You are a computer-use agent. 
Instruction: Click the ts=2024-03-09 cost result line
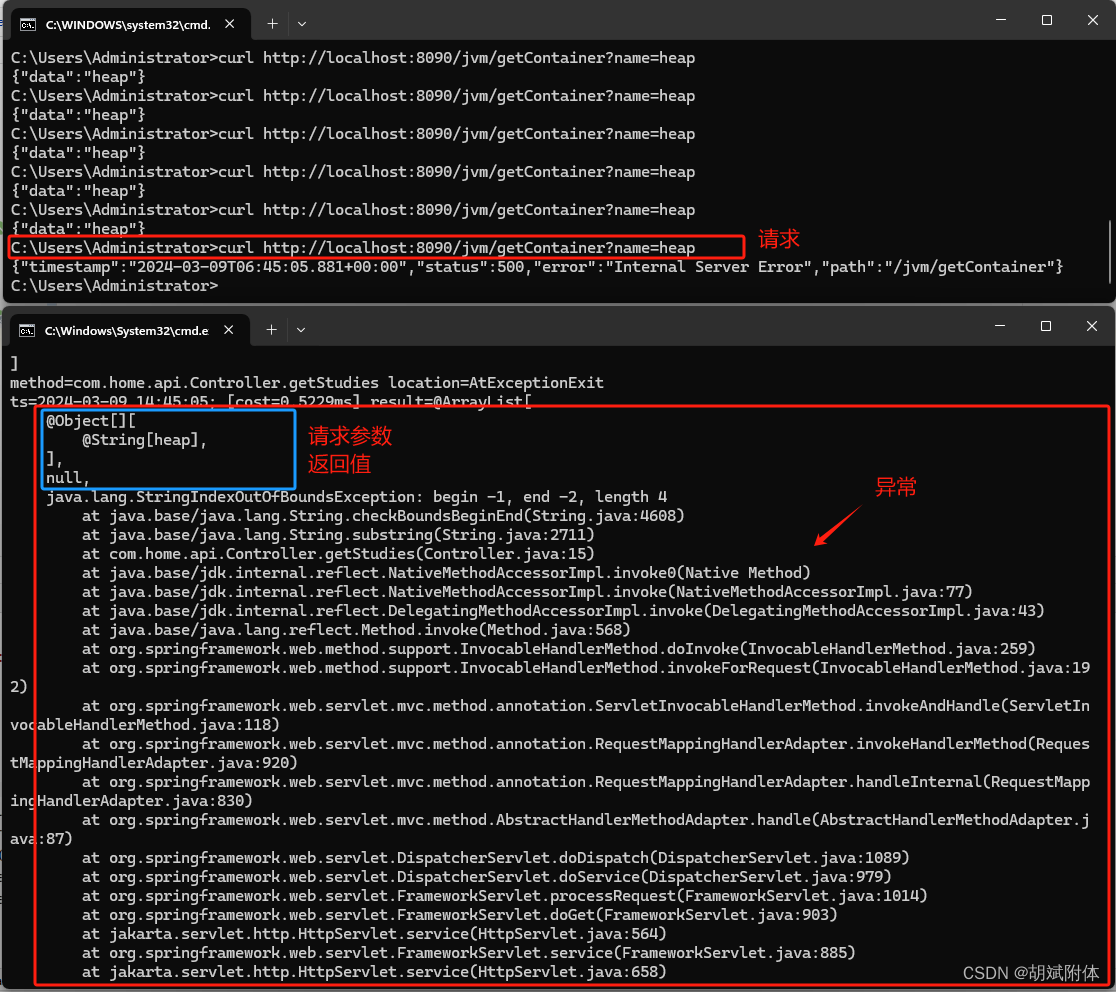point(270,401)
